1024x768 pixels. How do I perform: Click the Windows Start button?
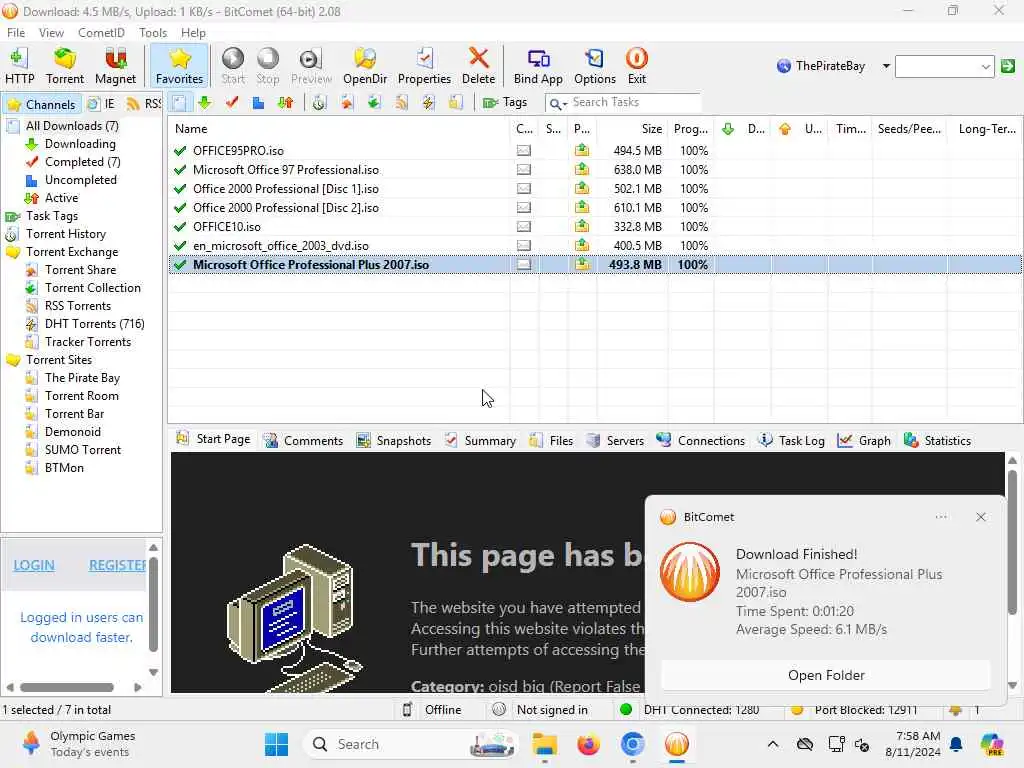[x=277, y=744]
